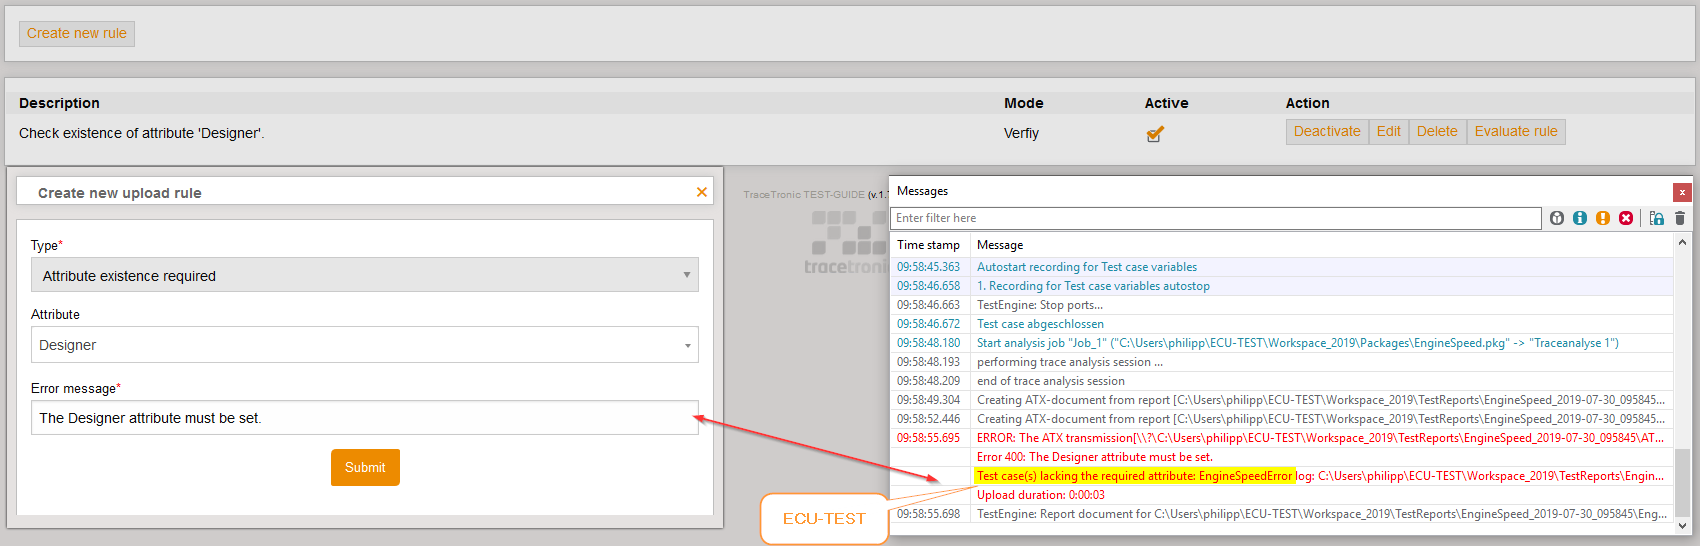
Task: Toggle the debug messages filter icon
Action: pos(1557,218)
